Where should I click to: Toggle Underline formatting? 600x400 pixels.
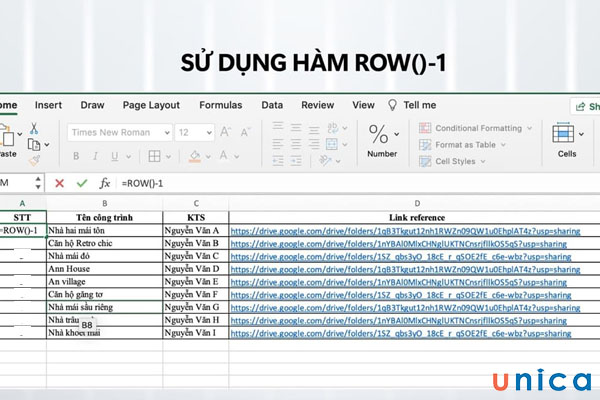click(114, 156)
